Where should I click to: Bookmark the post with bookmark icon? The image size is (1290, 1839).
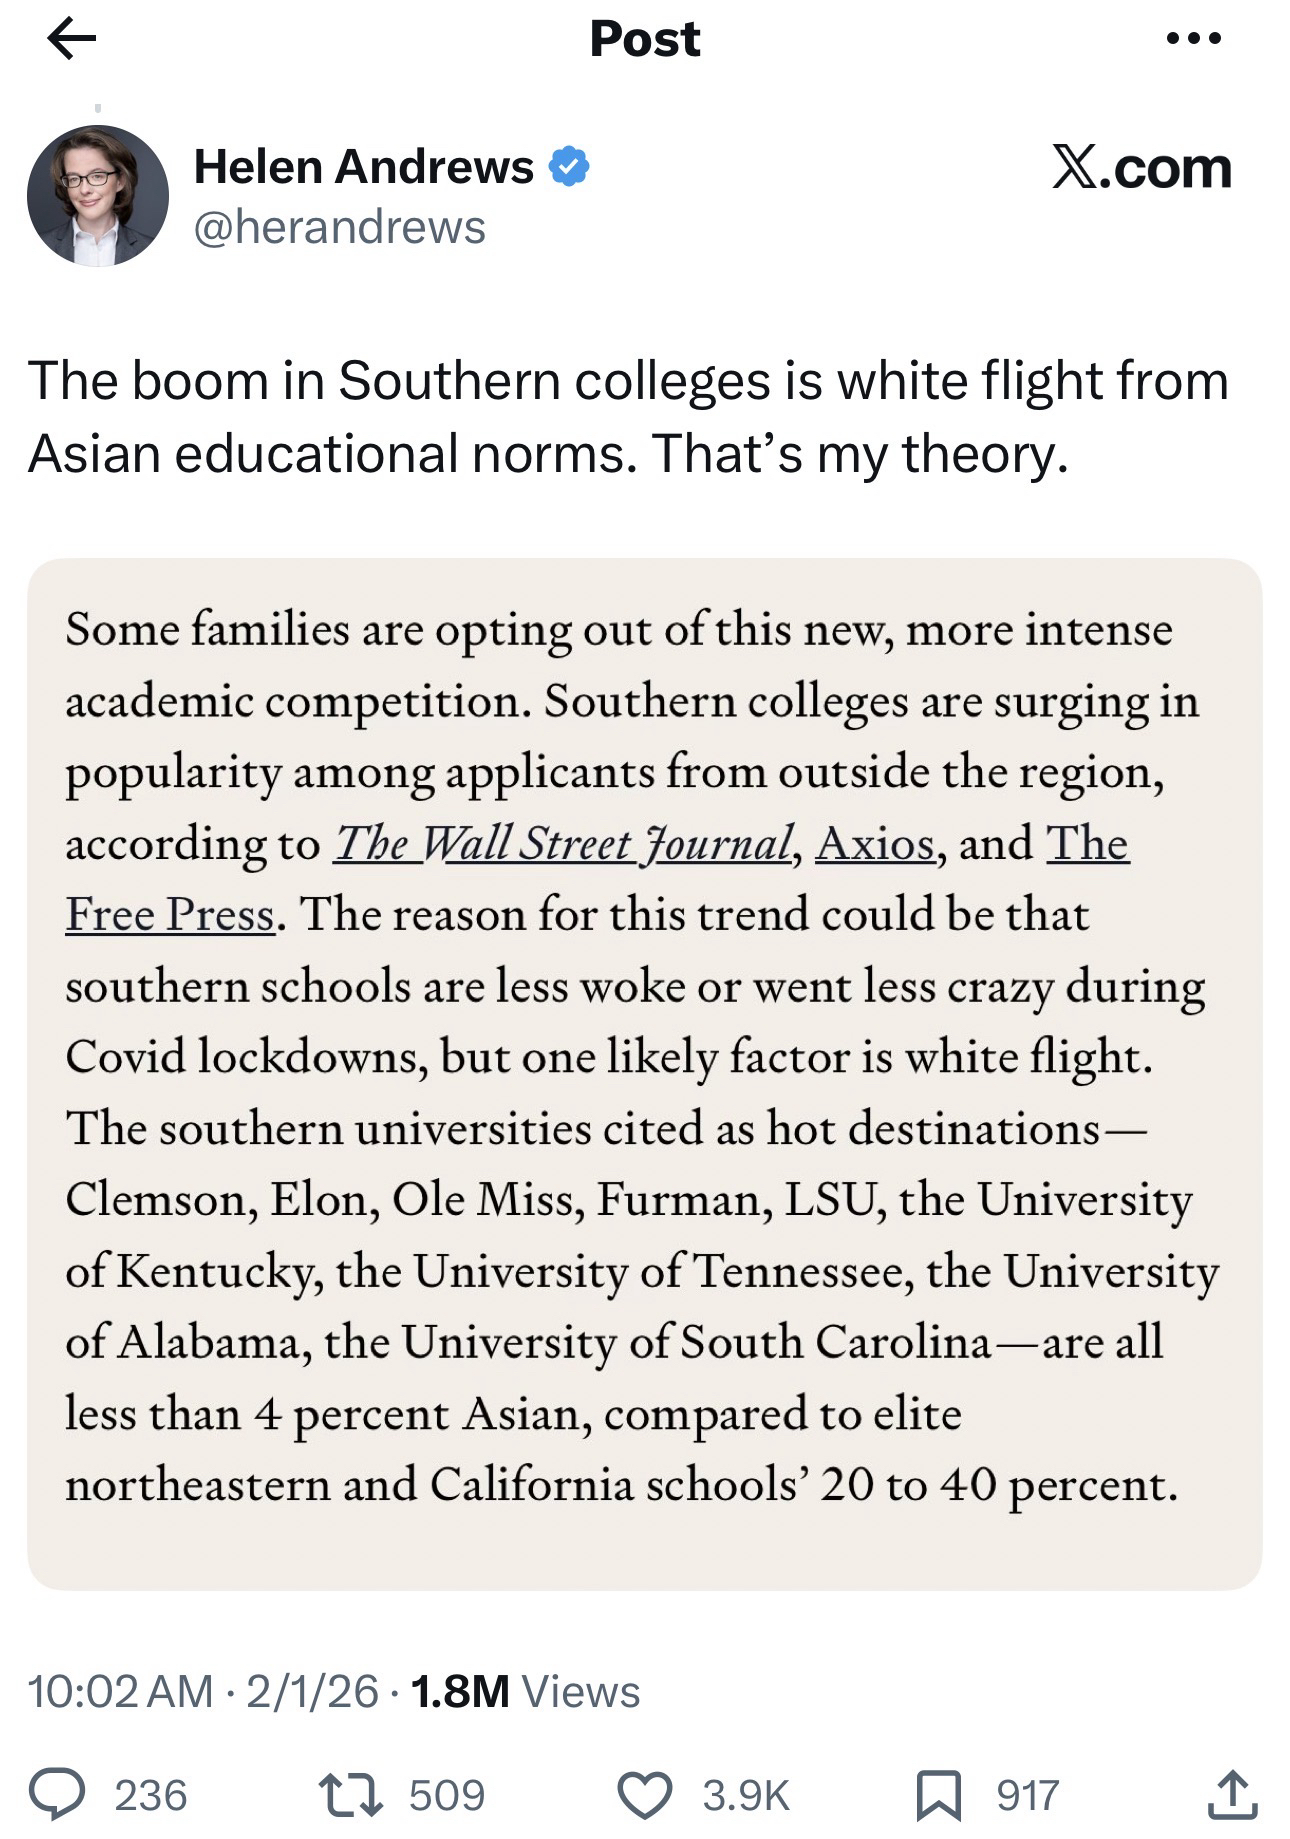coord(940,1794)
